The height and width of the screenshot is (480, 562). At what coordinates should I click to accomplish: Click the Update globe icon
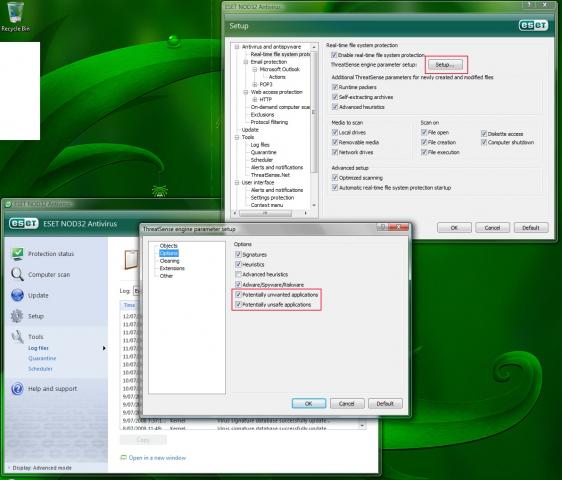(17, 295)
